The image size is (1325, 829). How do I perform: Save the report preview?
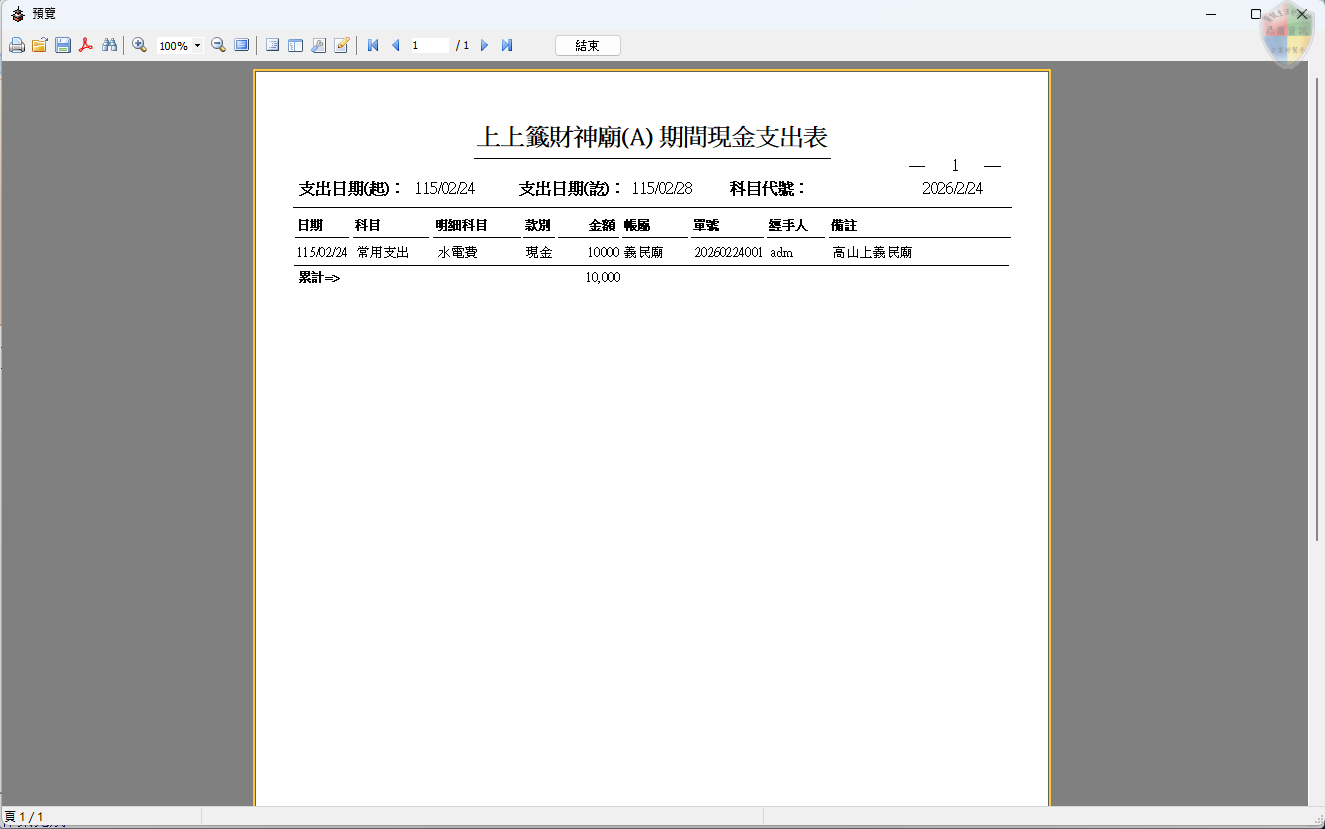pyautogui.click(x=63, y=45)
